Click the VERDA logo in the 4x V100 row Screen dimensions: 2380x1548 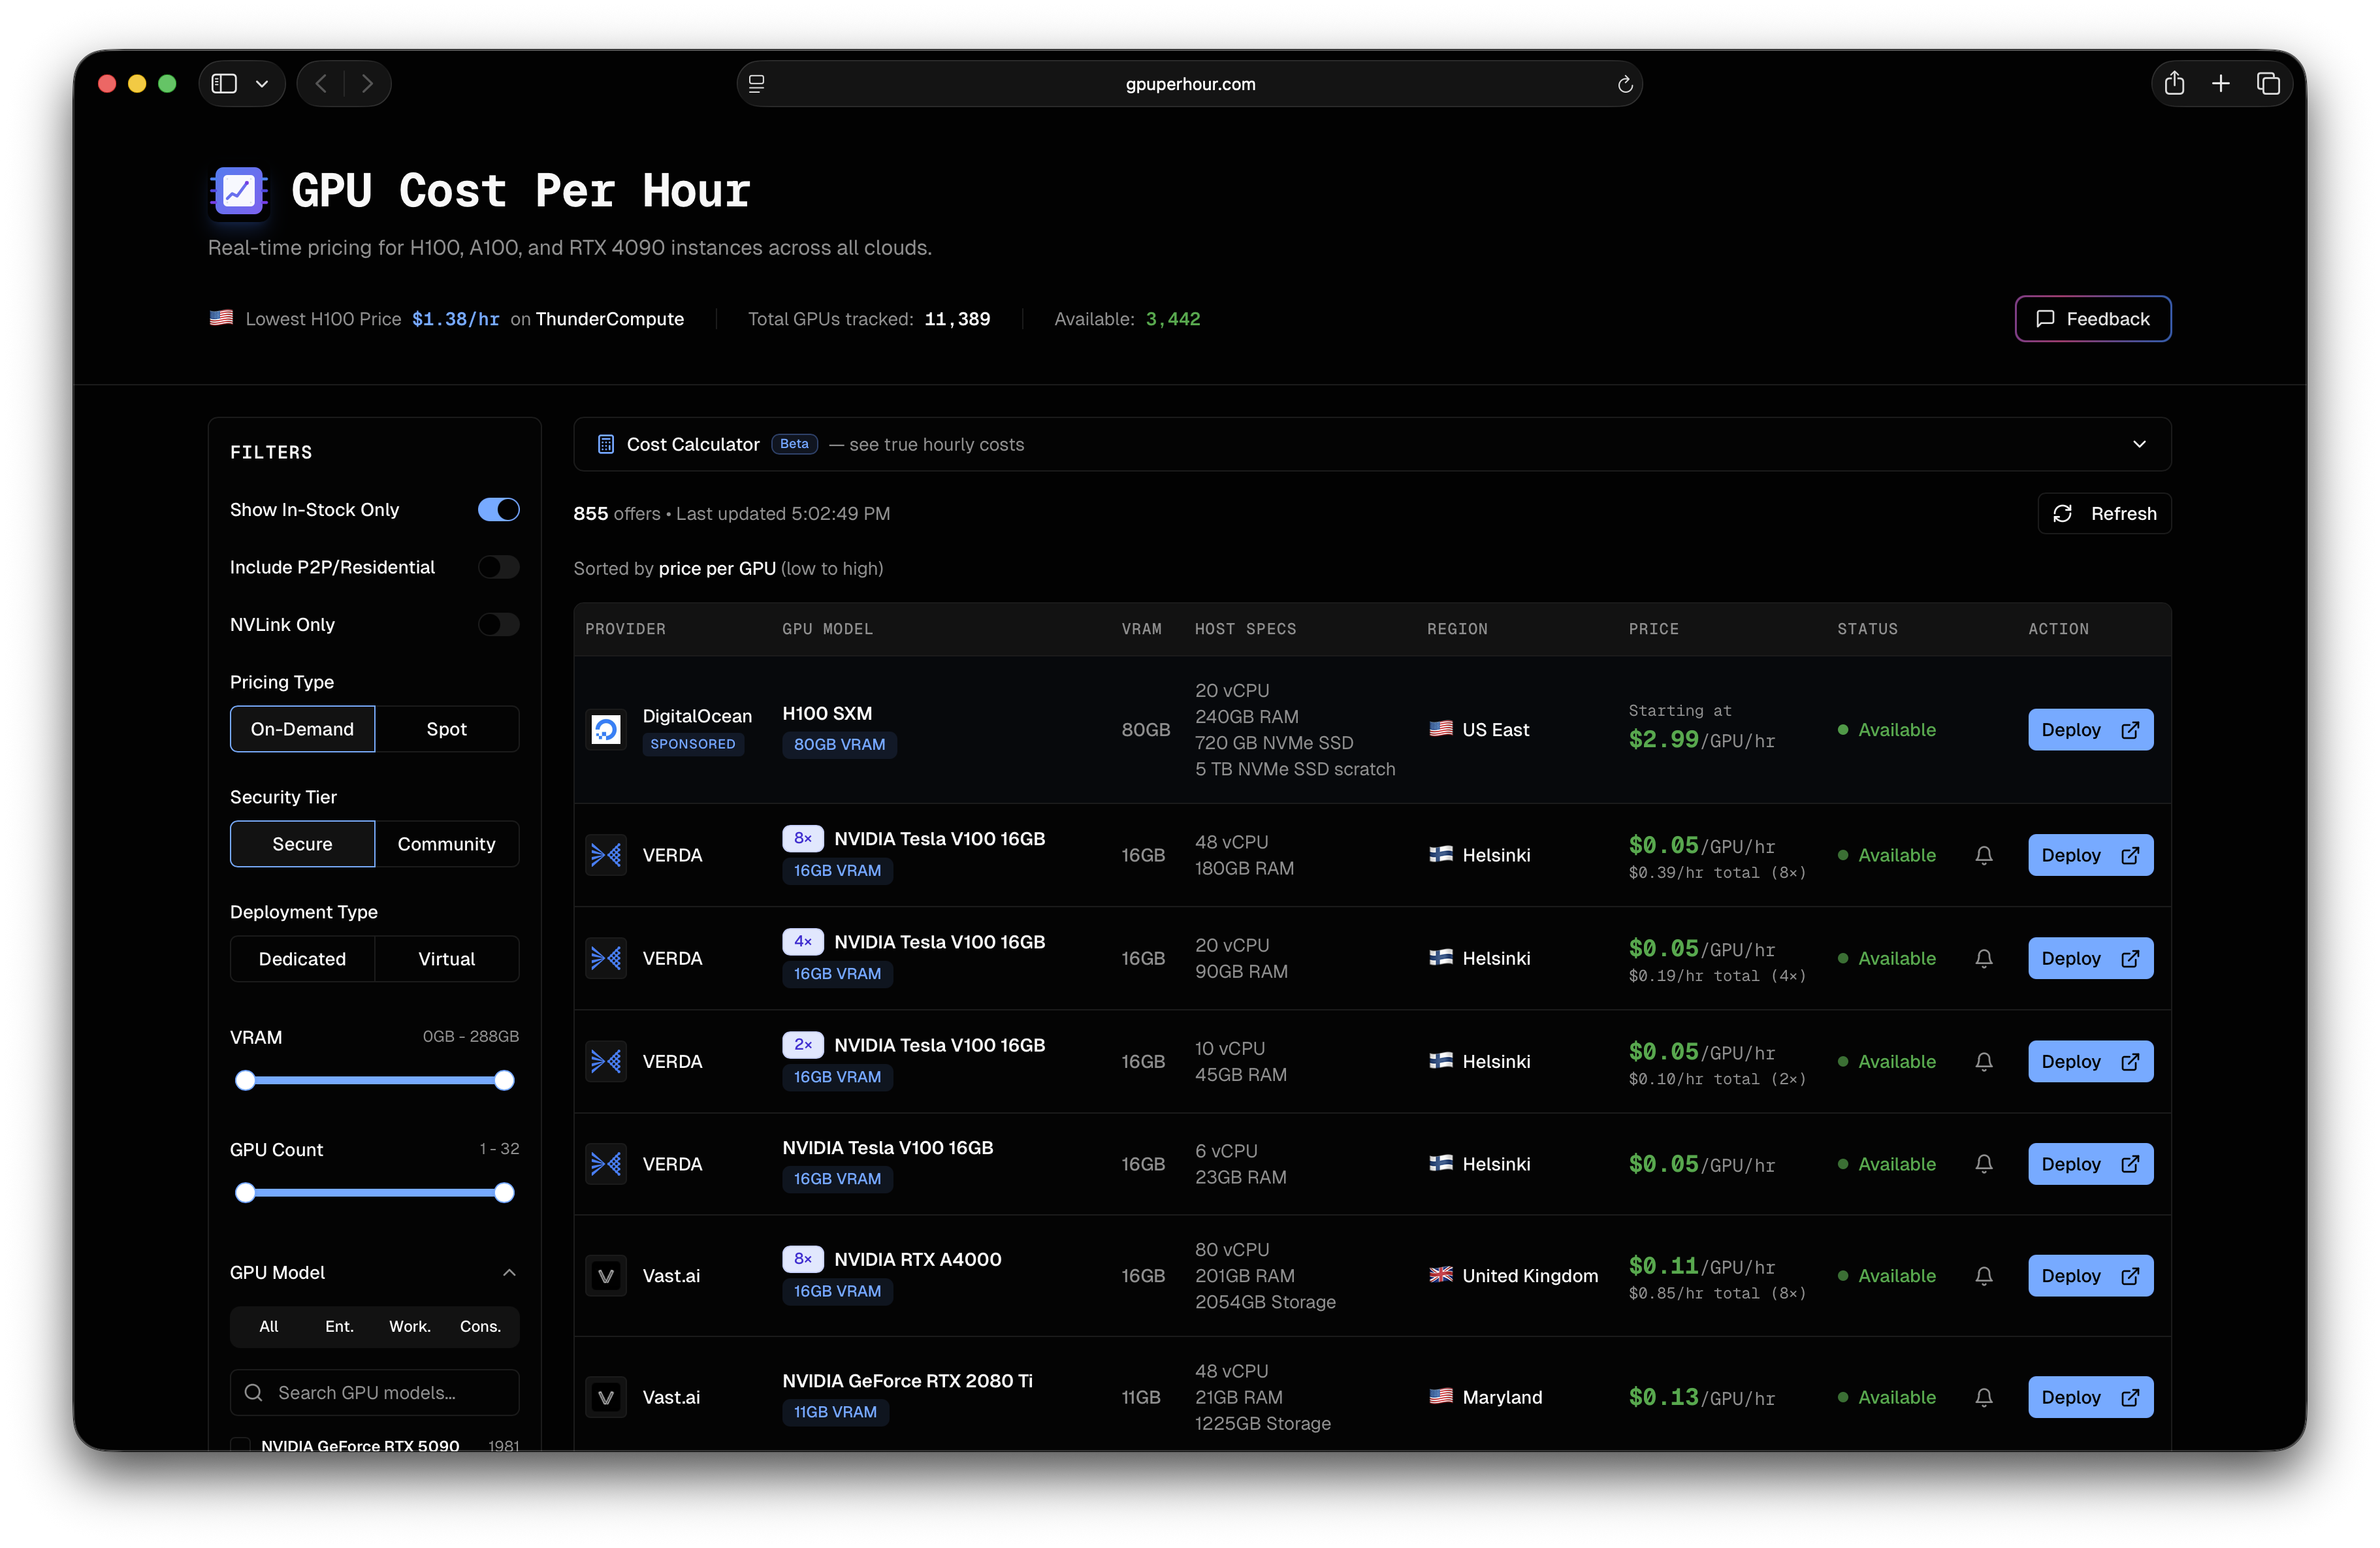[x=606, y=958]
